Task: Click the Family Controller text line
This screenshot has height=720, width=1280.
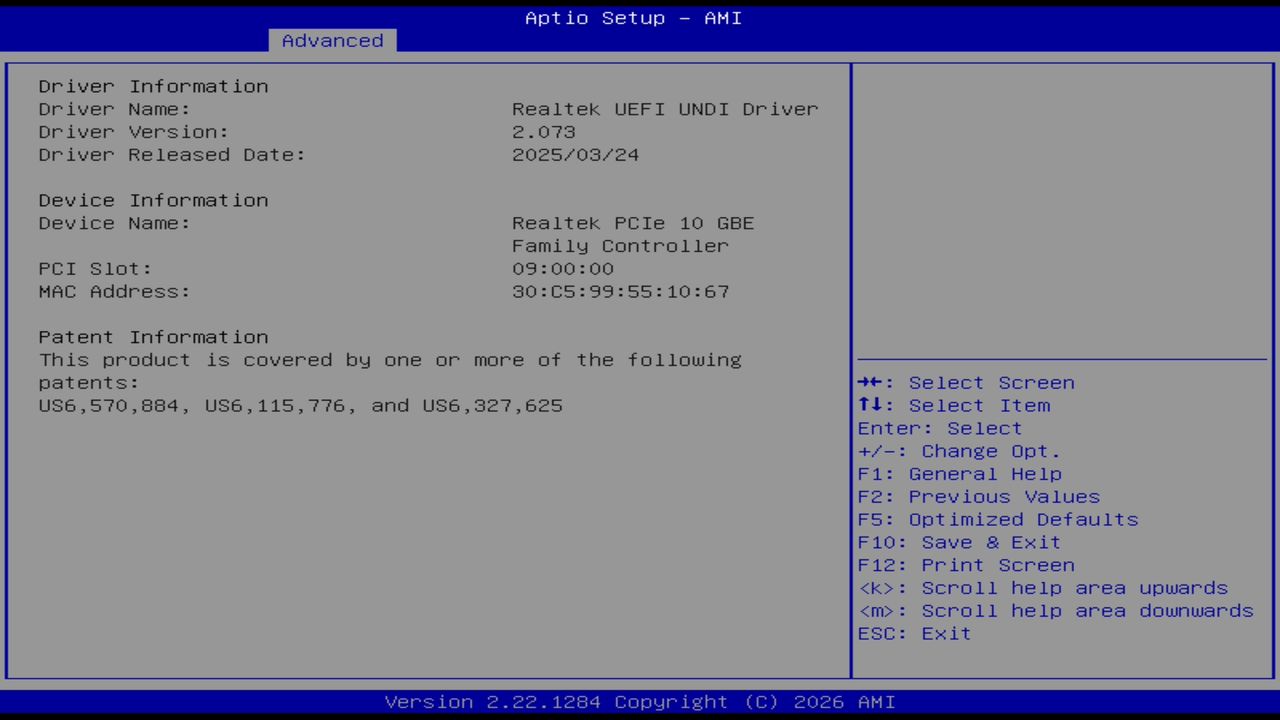Action: tap(620, 246)
